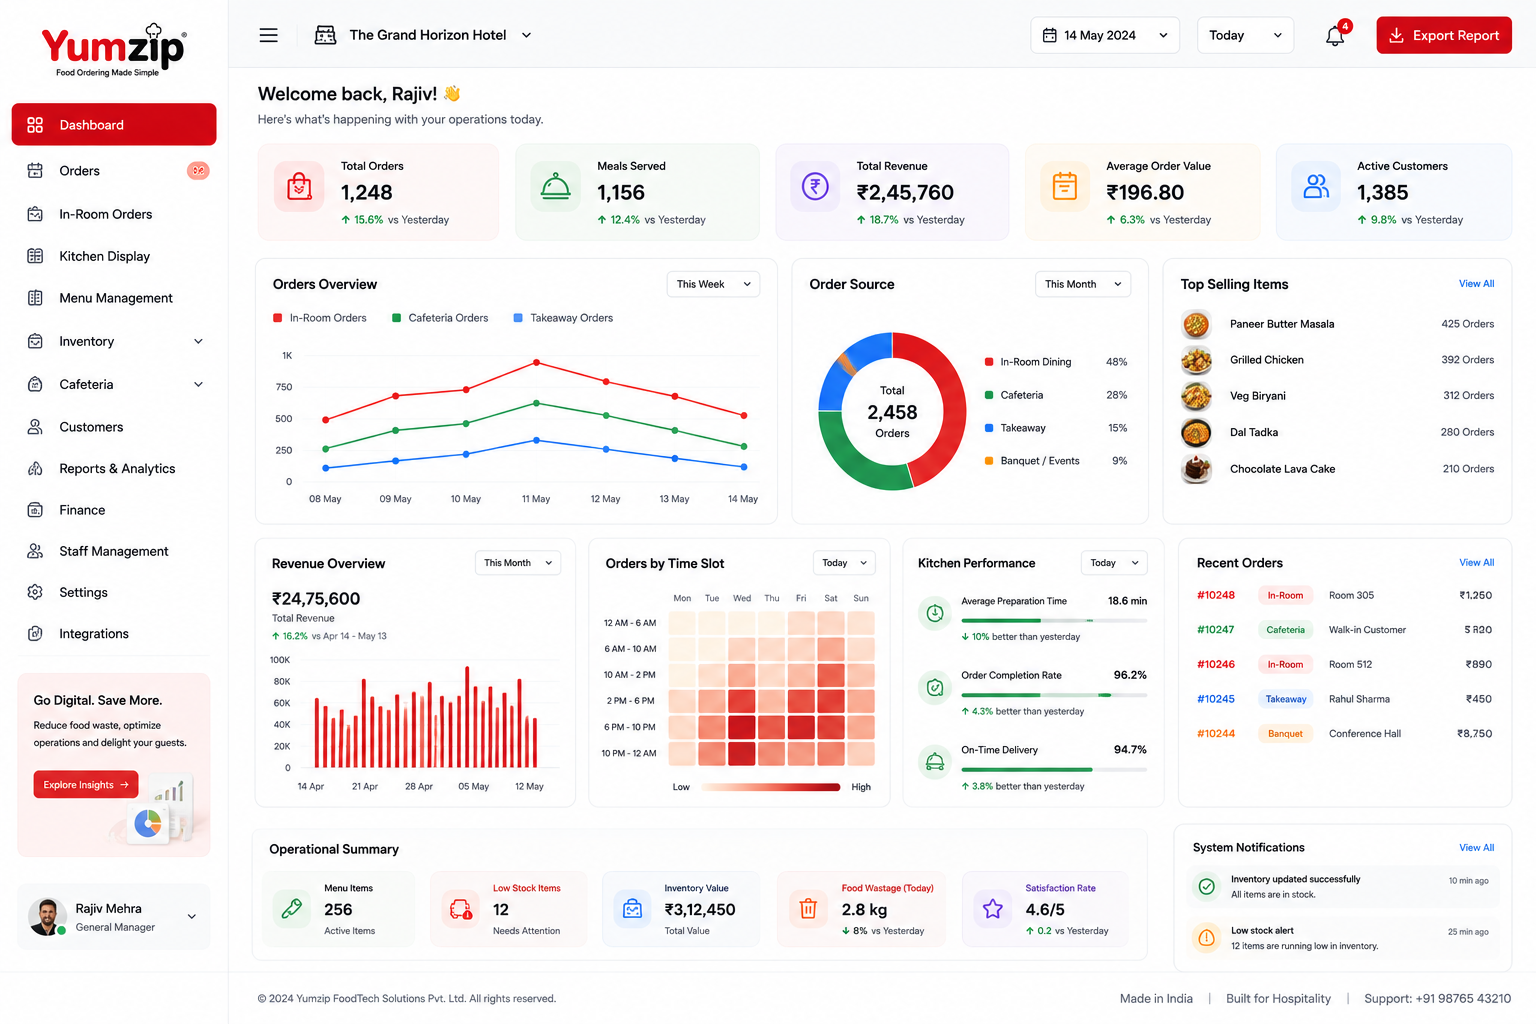Click View All in System Notifications
This screenshot has width=1536, height=1024.
pos(1476,848)
